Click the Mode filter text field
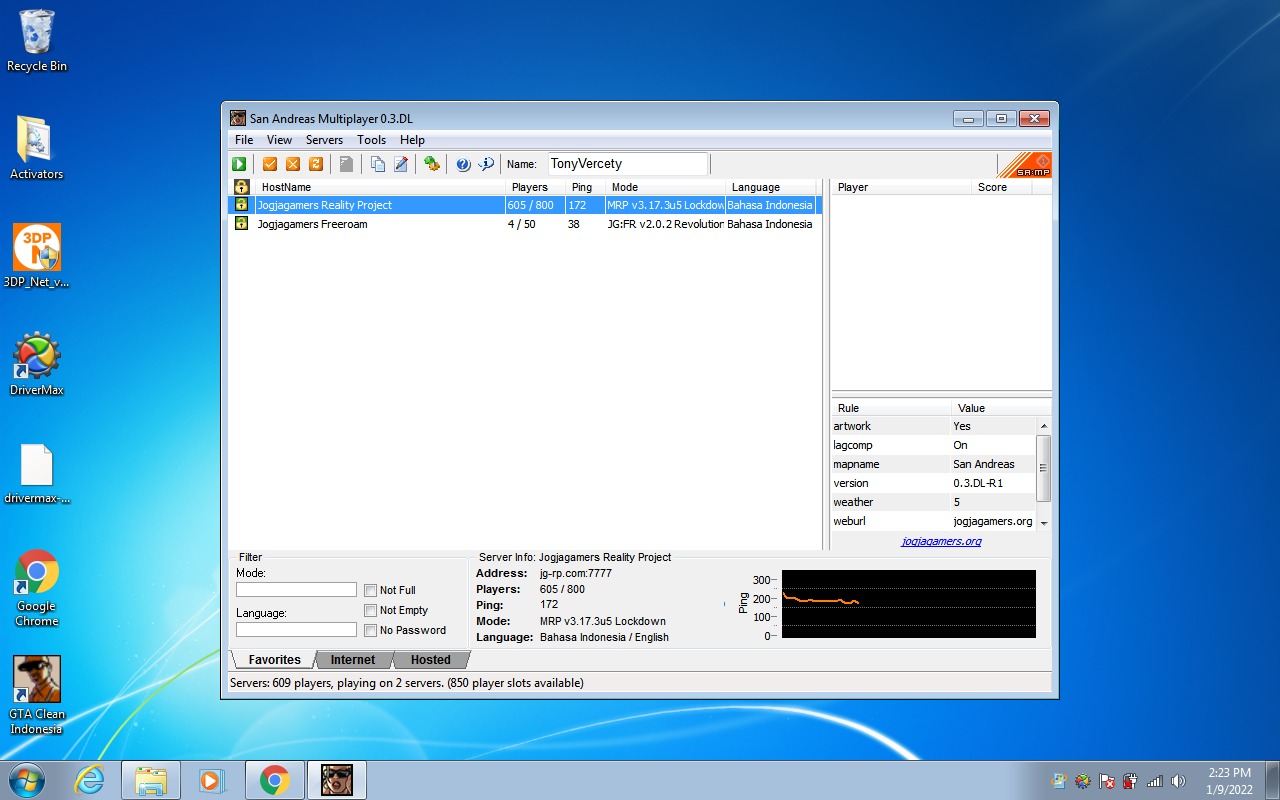 pos(296,590)
